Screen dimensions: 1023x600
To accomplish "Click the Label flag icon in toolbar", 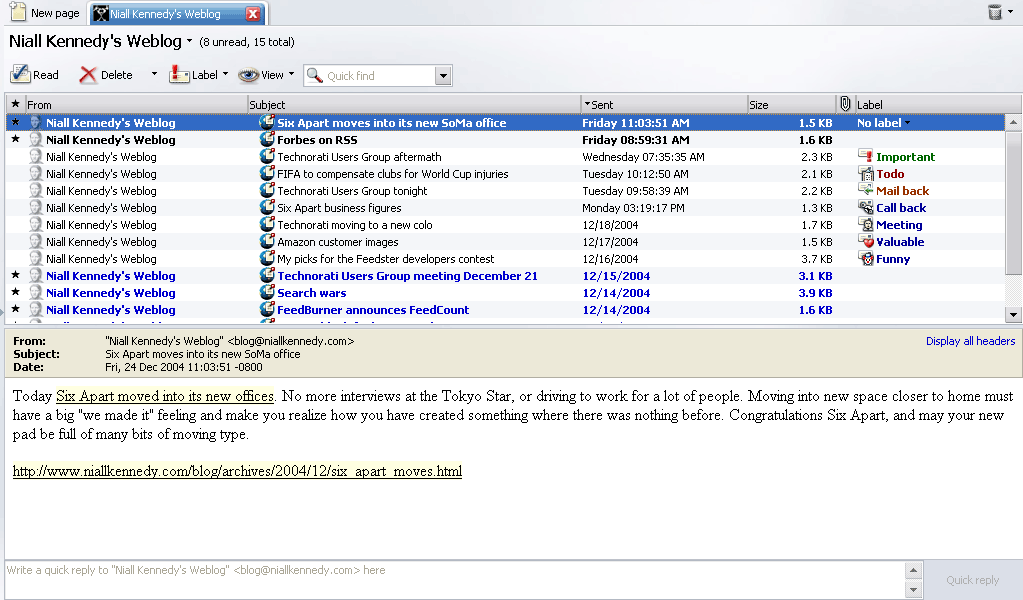I will 178,74.
